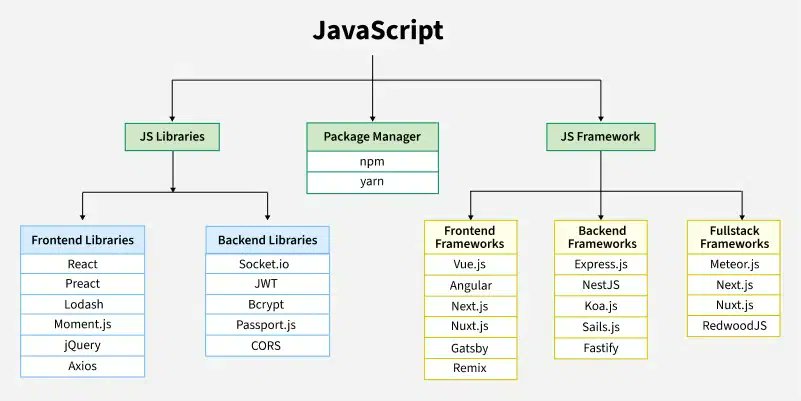
Task: Select the Backend Frameworks header
Action: point(601,238)
